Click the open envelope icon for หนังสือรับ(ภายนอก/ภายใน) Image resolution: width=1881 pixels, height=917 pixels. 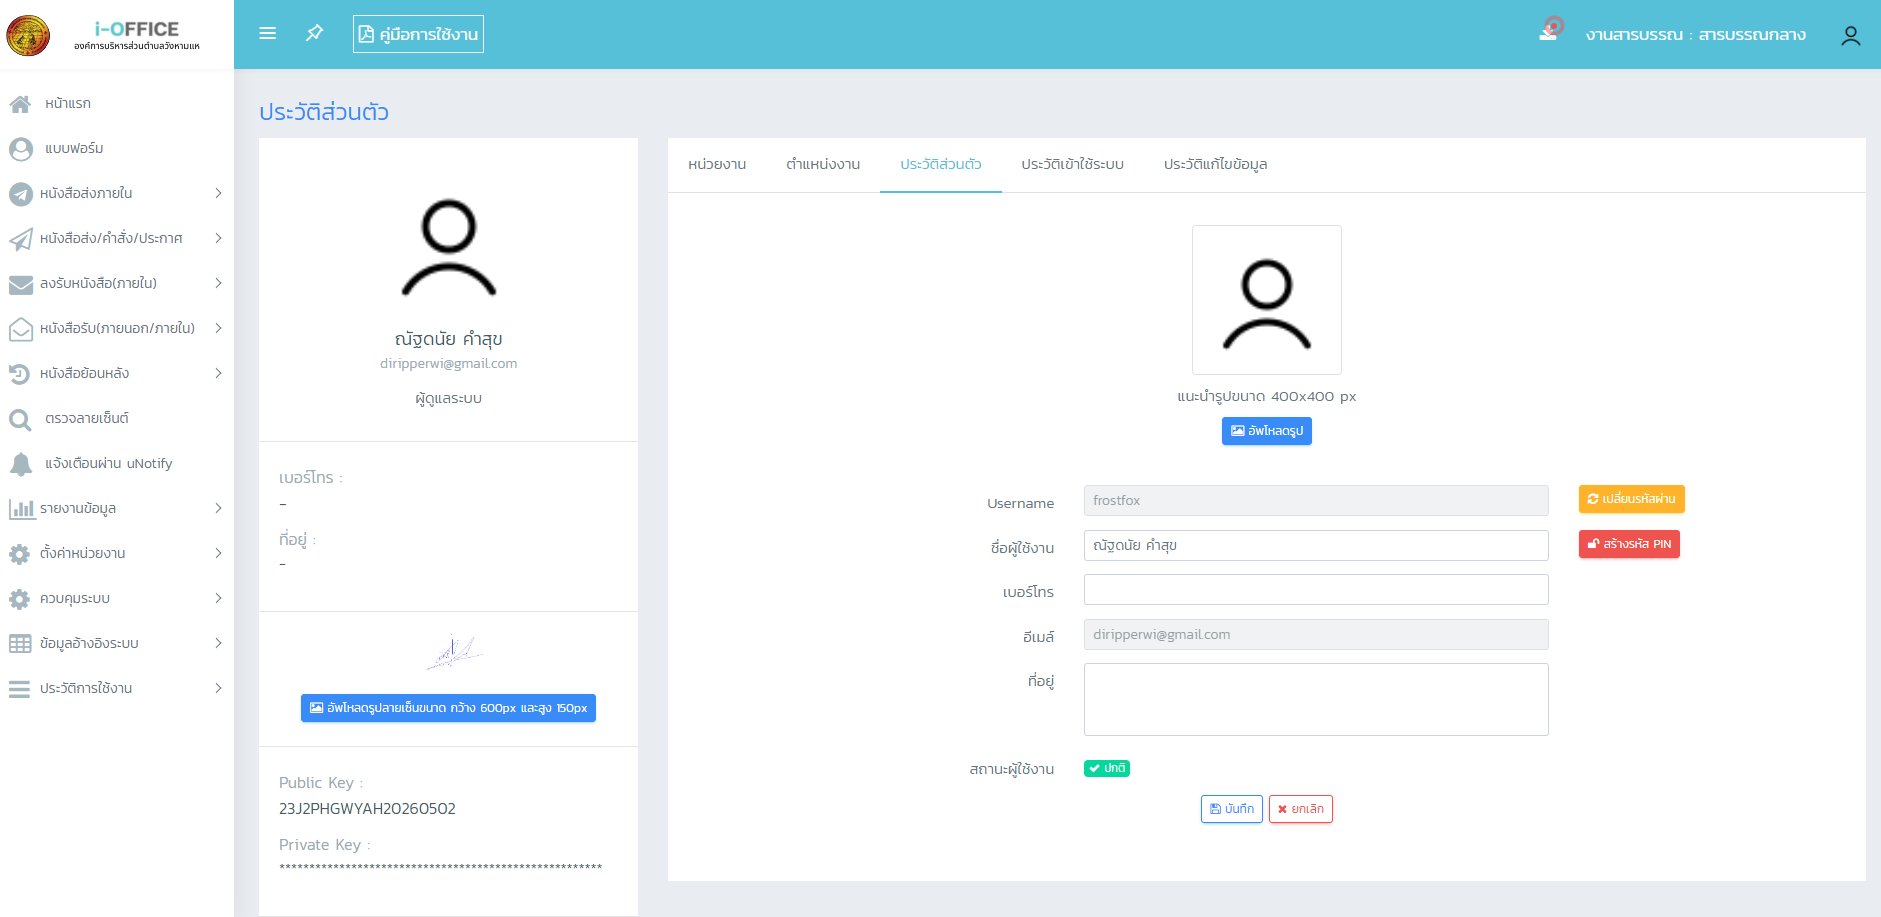(x=21, y=329)
